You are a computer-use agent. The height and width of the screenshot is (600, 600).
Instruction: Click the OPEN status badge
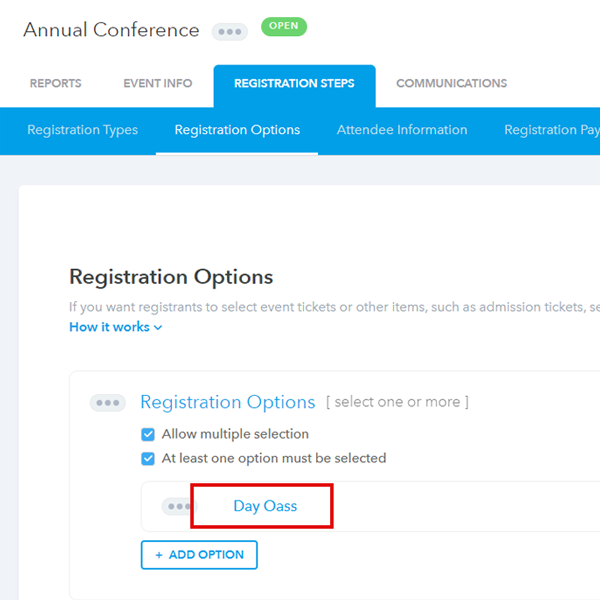284,27
